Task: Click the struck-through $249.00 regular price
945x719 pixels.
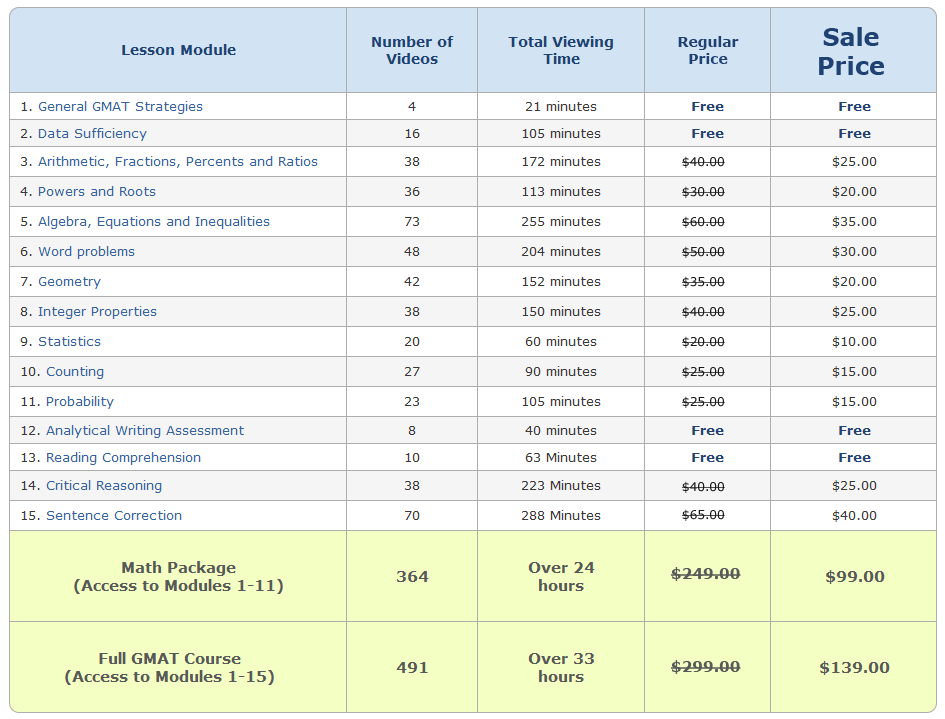Action: pos(706,574)
